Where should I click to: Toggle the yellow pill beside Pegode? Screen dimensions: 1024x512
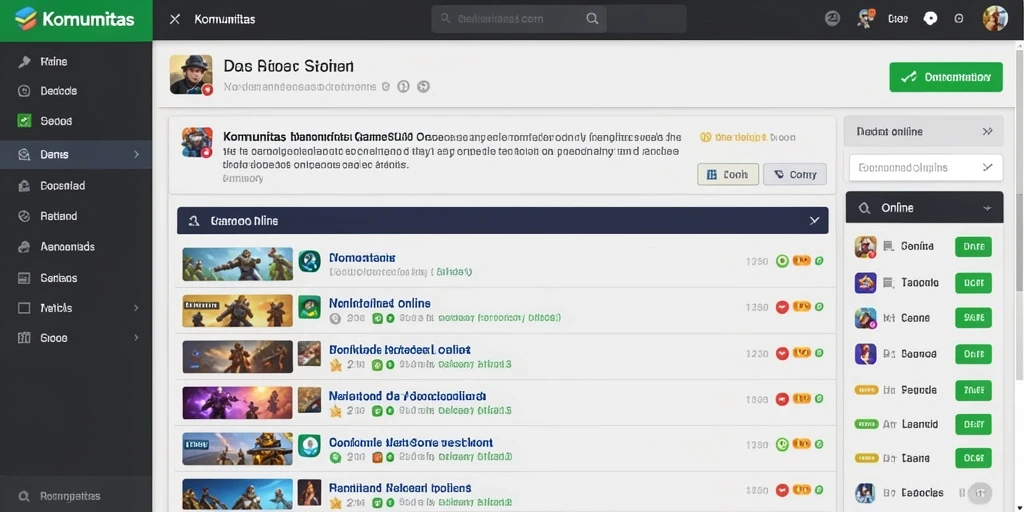coord(865,390)
